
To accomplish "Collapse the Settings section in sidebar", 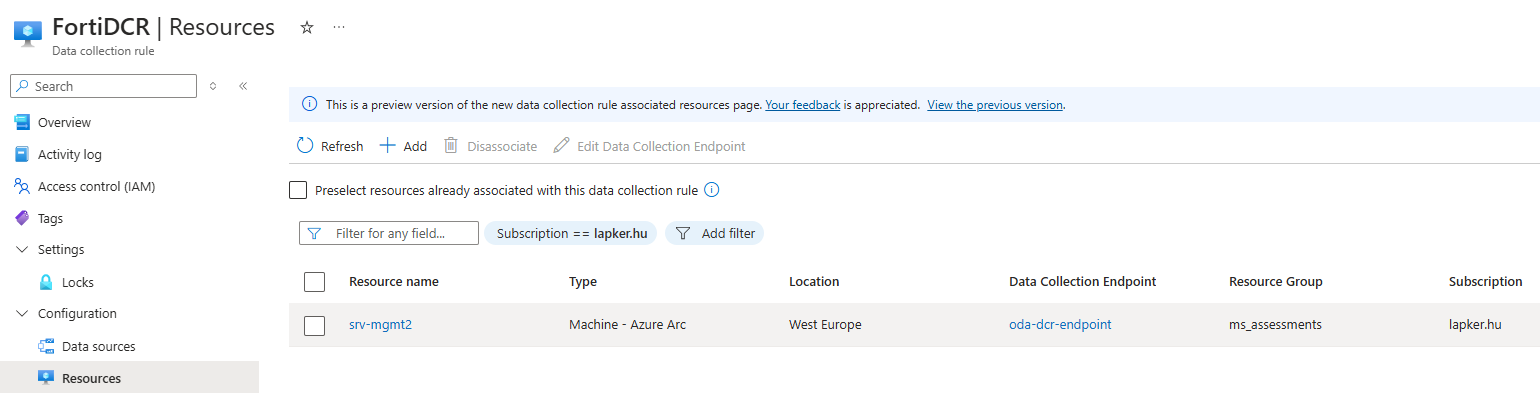I will (22, 250).
